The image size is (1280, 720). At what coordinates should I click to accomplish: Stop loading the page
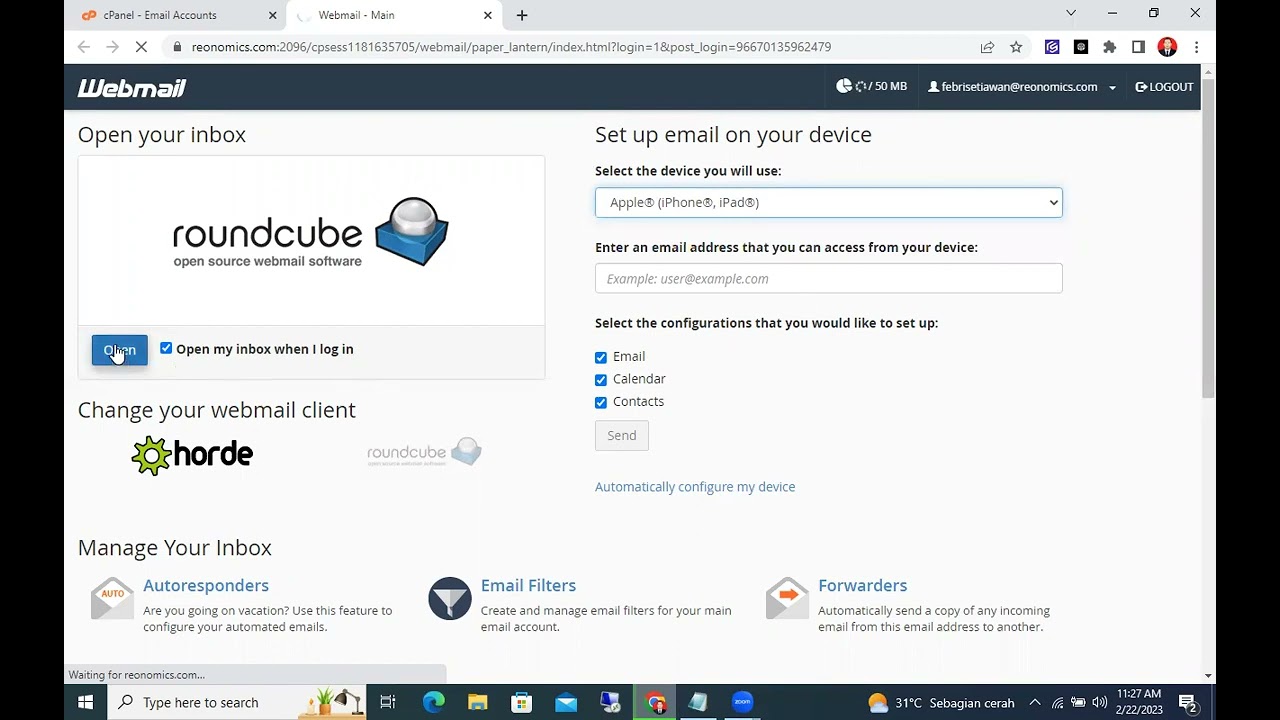[141, 47]
